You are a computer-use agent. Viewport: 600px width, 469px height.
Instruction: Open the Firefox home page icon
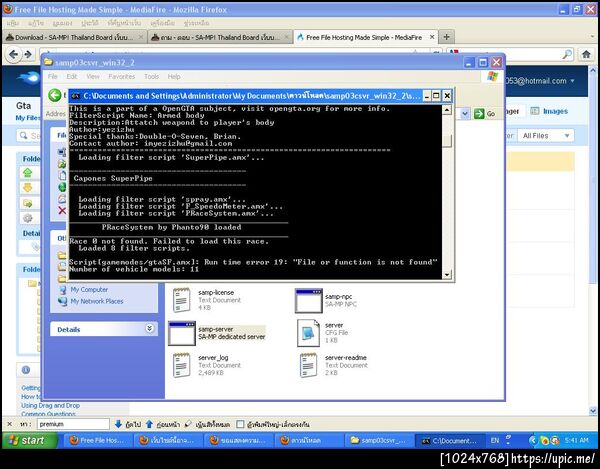click(586, 55)
